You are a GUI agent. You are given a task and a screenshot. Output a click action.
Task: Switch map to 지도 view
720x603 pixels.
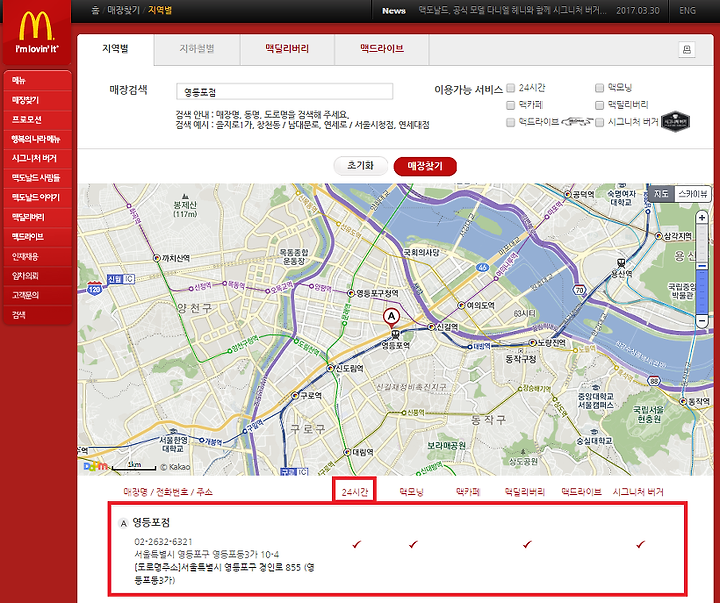(x=661, y=194)
